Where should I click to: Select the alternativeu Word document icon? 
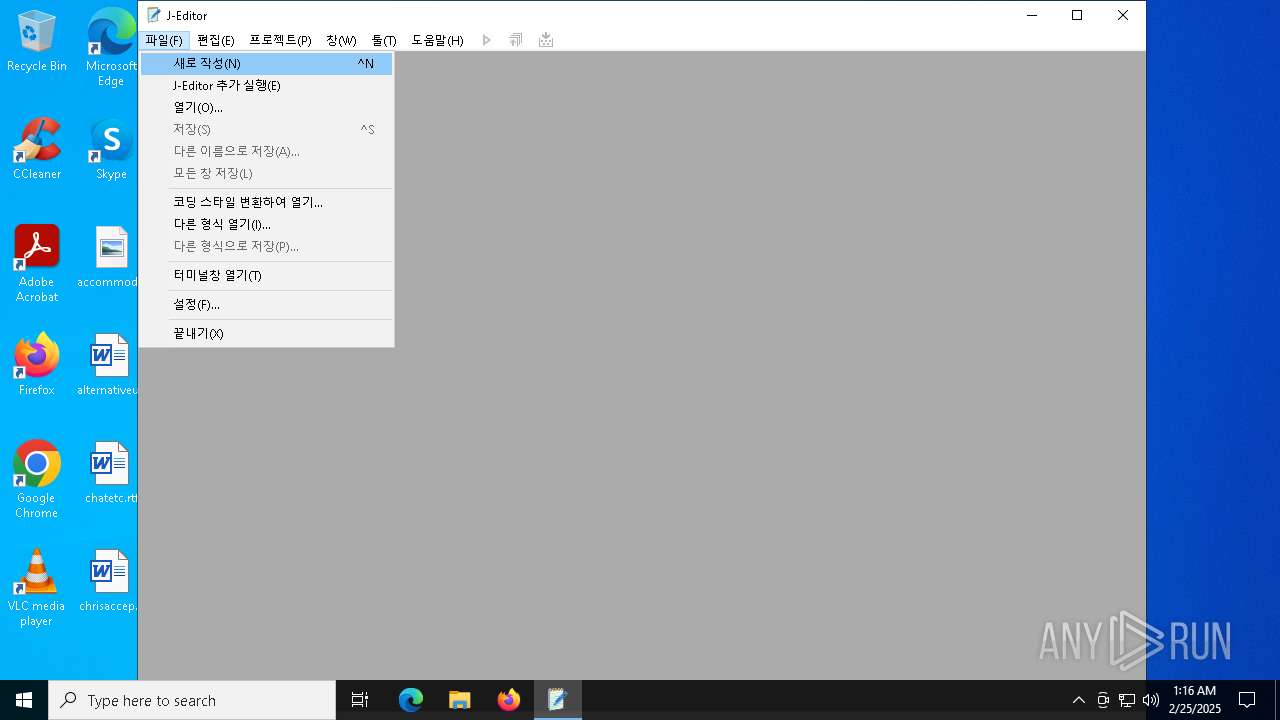pyautogui.click(x=109, y=365)
